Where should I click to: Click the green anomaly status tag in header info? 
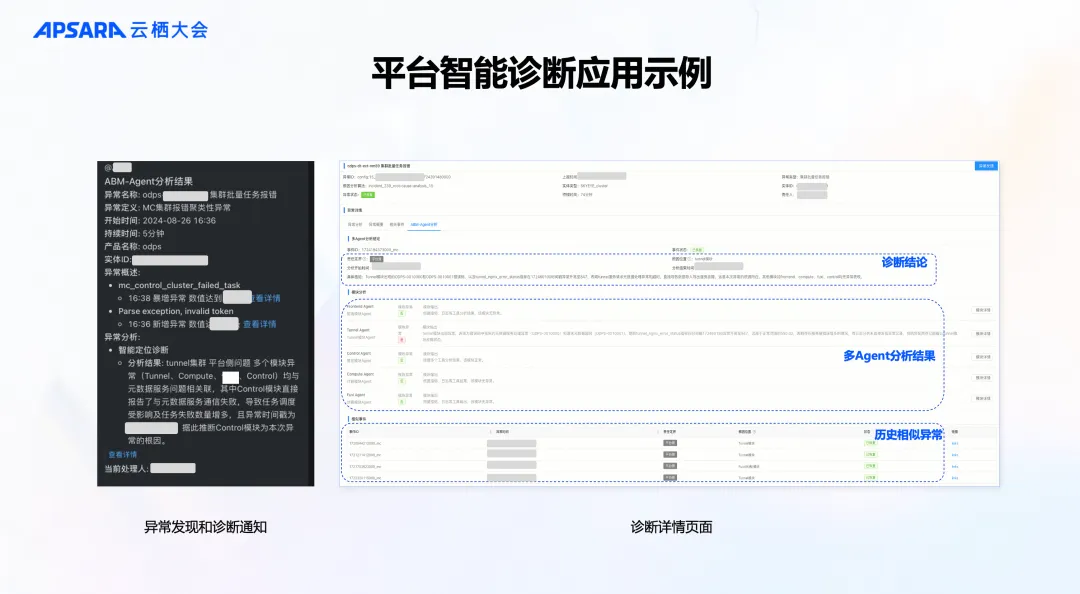(x=368, y=195)
